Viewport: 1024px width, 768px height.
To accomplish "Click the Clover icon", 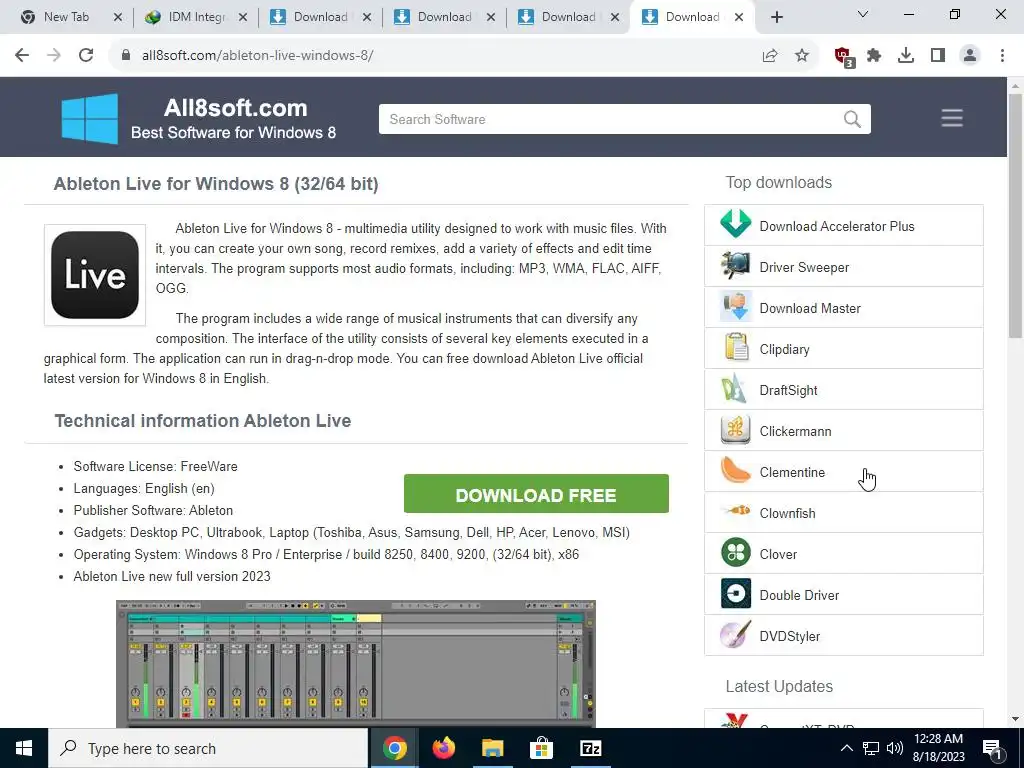I will click(735, 554).
